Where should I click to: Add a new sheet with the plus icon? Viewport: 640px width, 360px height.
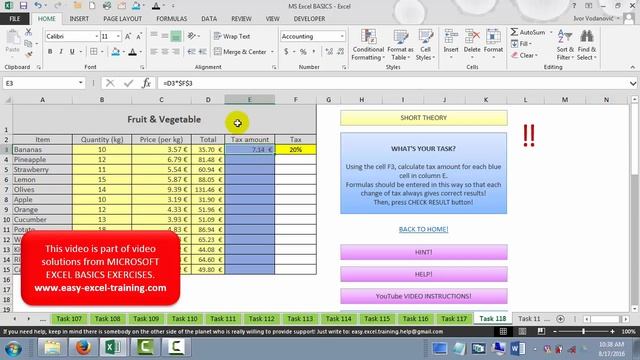(x=560, y=319)
